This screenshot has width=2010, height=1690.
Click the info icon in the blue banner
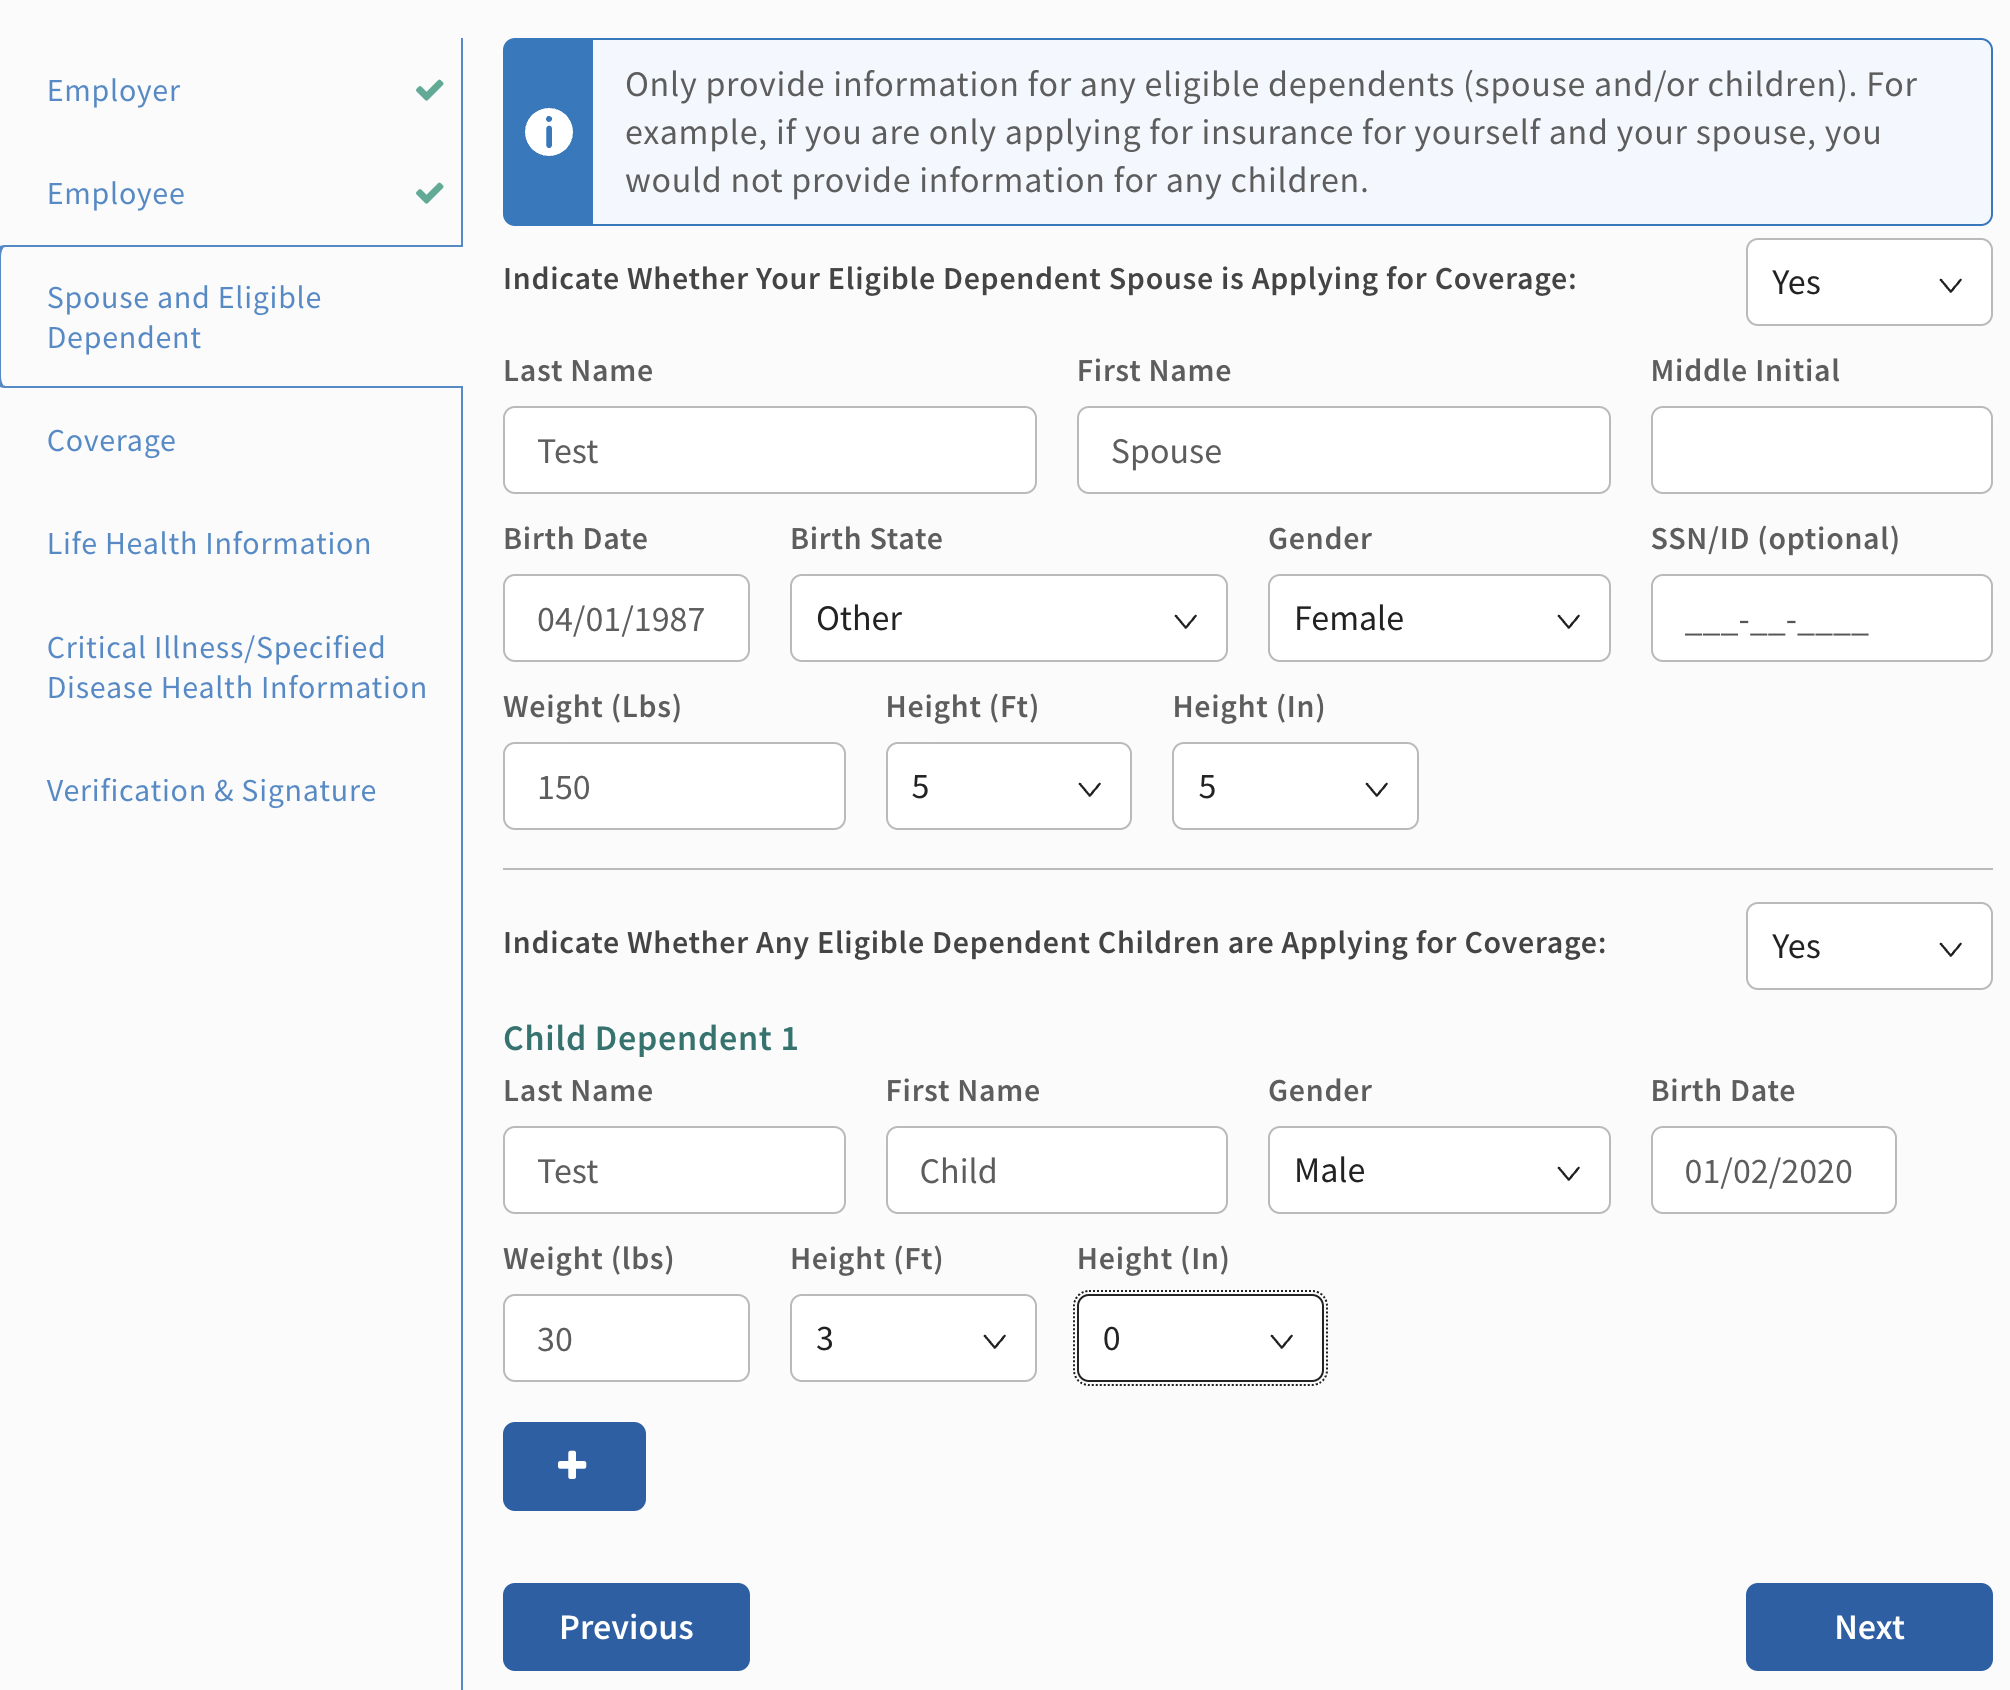click(x=548, y=132)
